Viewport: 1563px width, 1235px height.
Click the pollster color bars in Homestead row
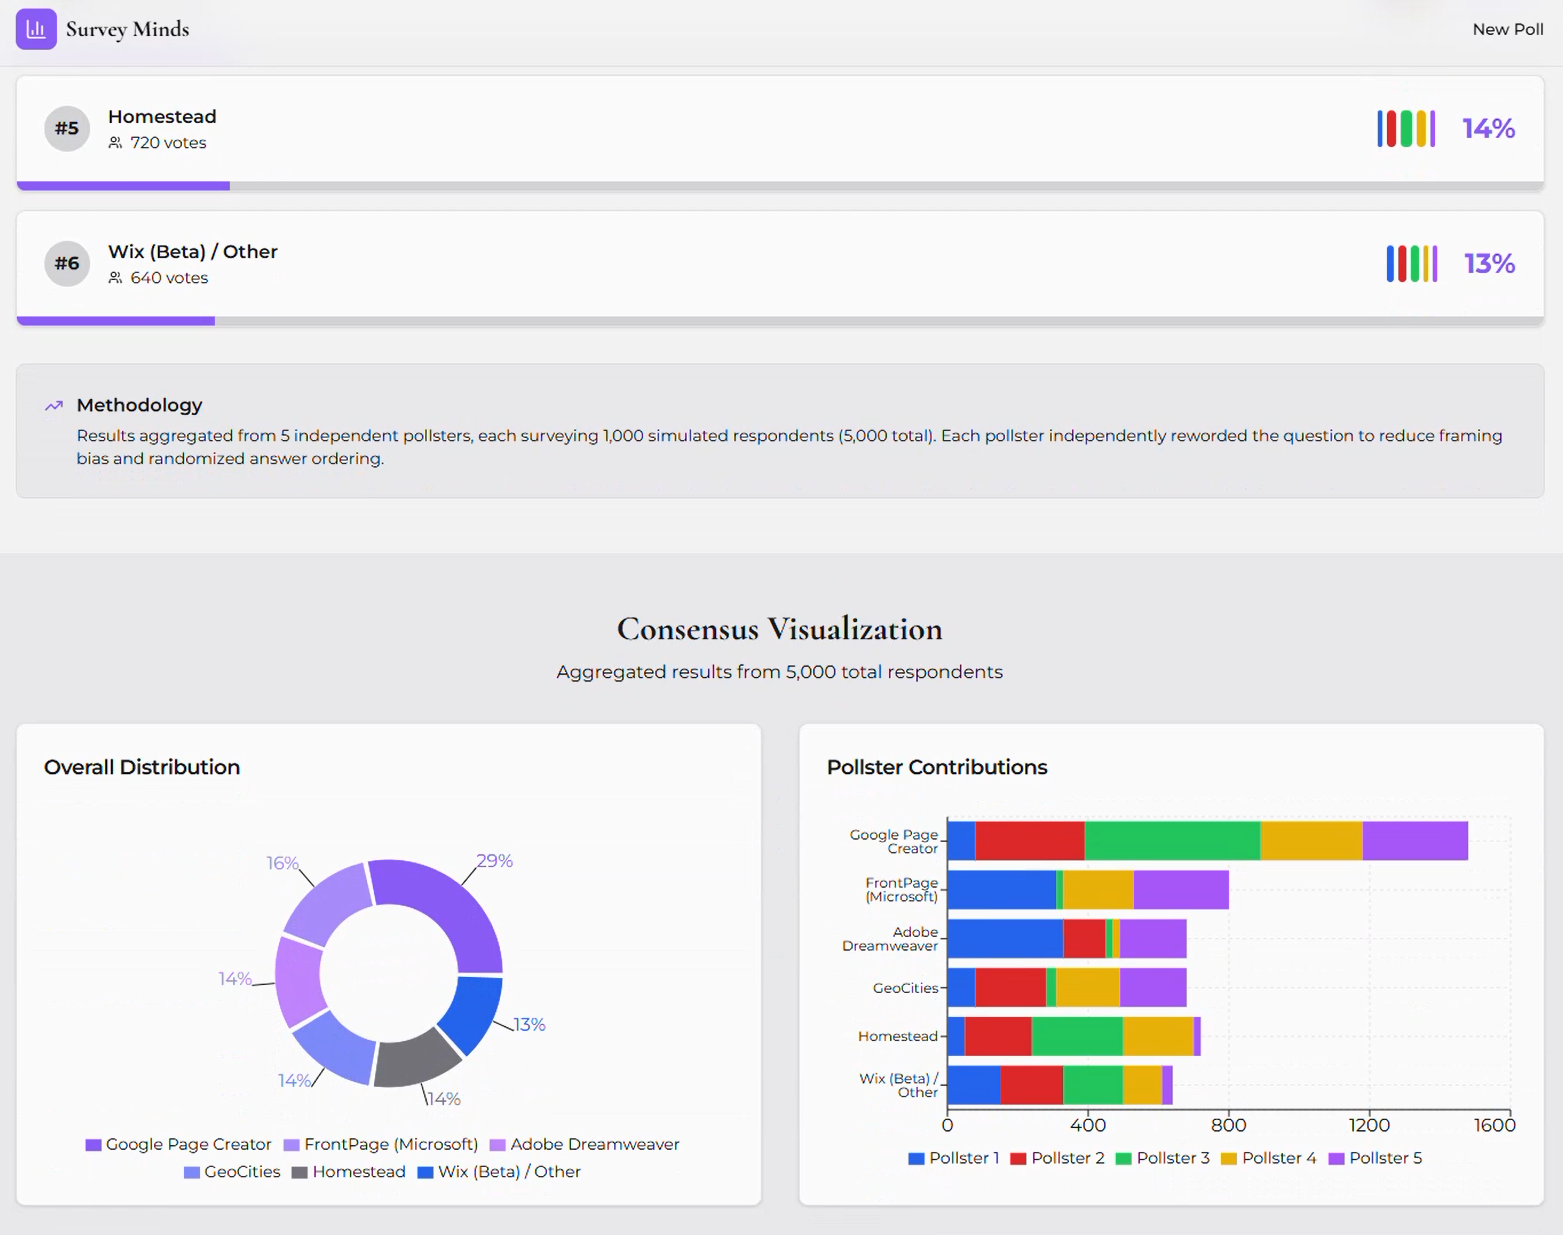[x=1406, y=128]
